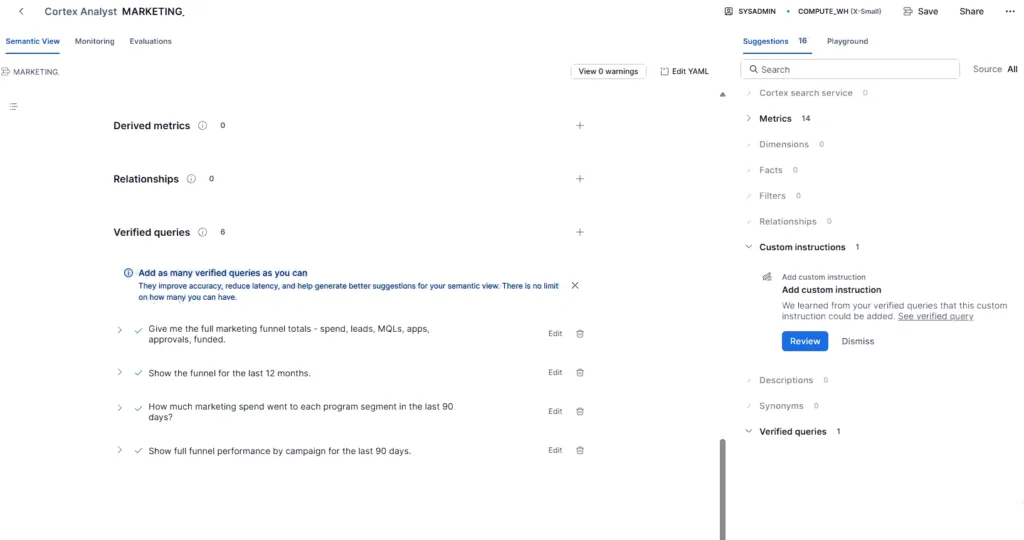
Task: Click the add custom instruction icon
Action: pos(767,277)
